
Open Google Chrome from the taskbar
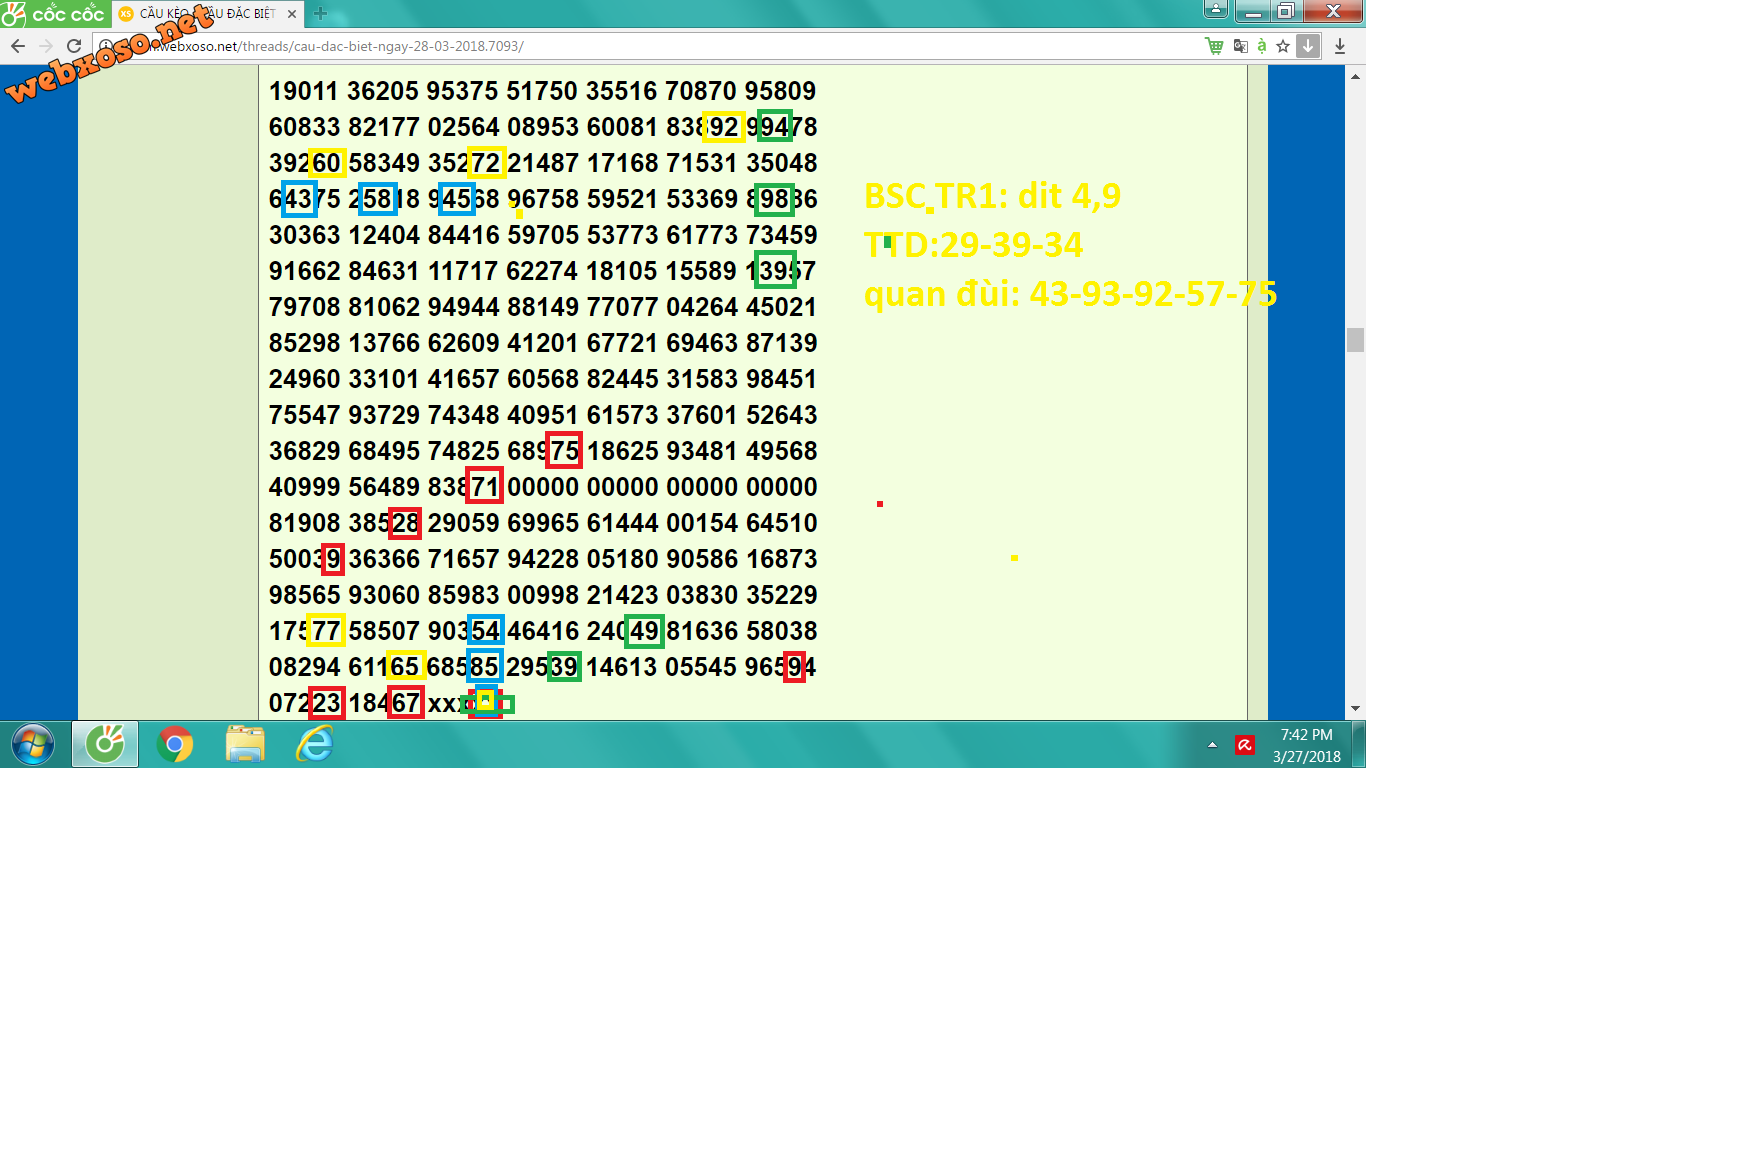point(175,745)
